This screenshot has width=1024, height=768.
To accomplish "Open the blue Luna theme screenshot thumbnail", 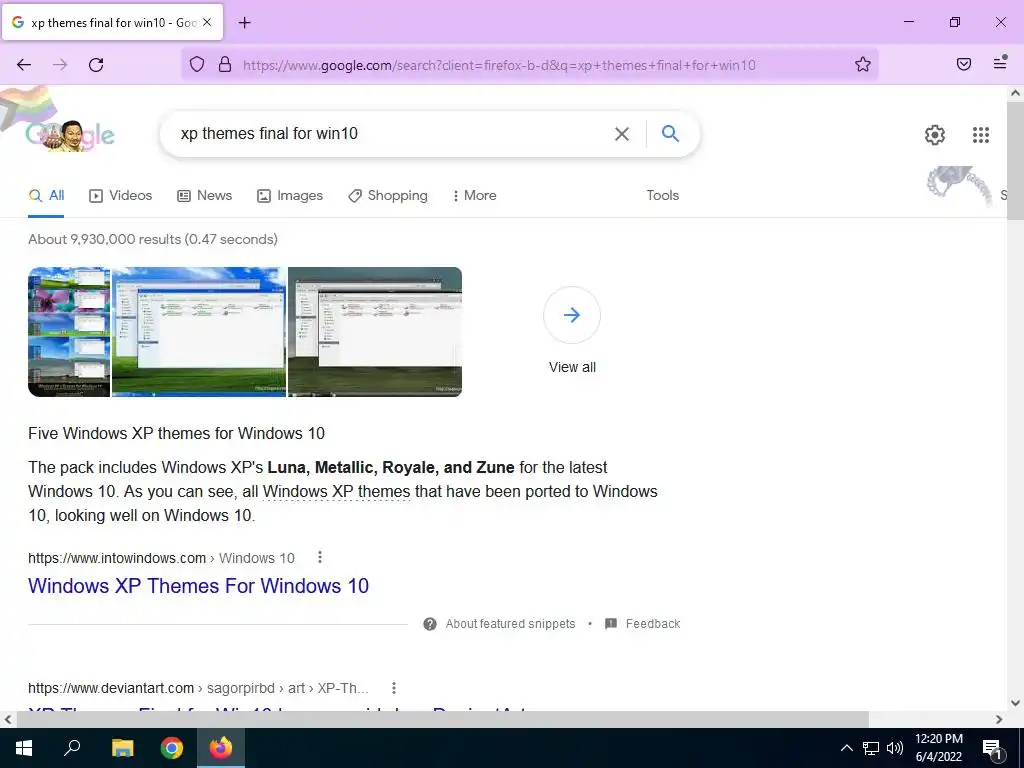I will [199, 332].
